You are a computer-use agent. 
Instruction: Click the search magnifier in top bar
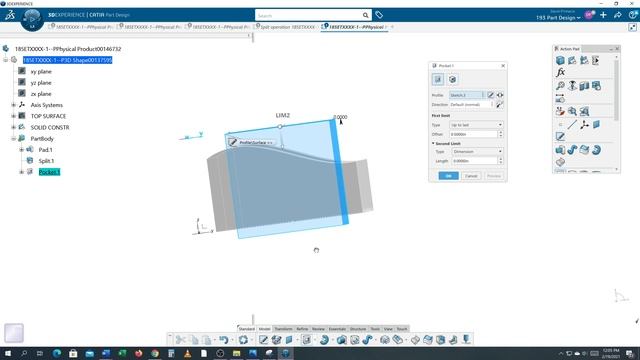(365, 16)
